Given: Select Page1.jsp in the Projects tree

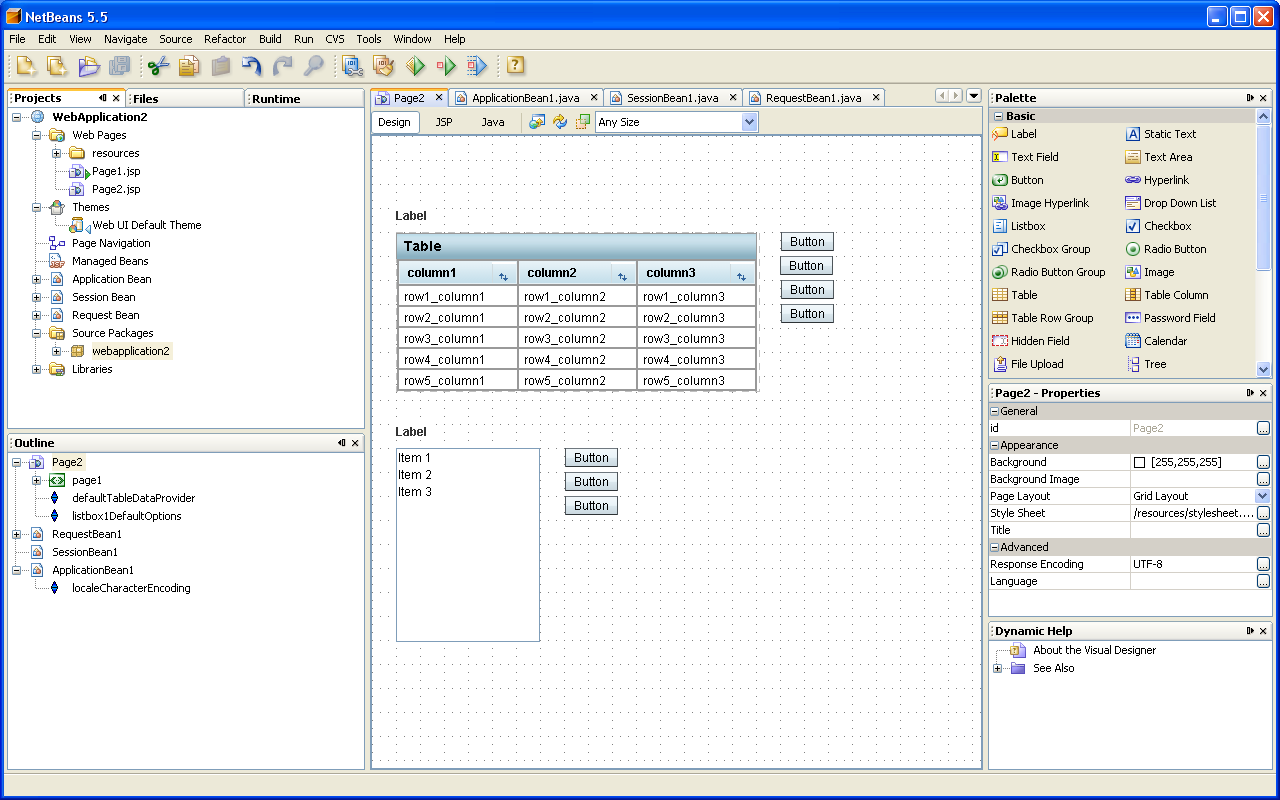Looking at the screenshot, I should tap(116, 171).
